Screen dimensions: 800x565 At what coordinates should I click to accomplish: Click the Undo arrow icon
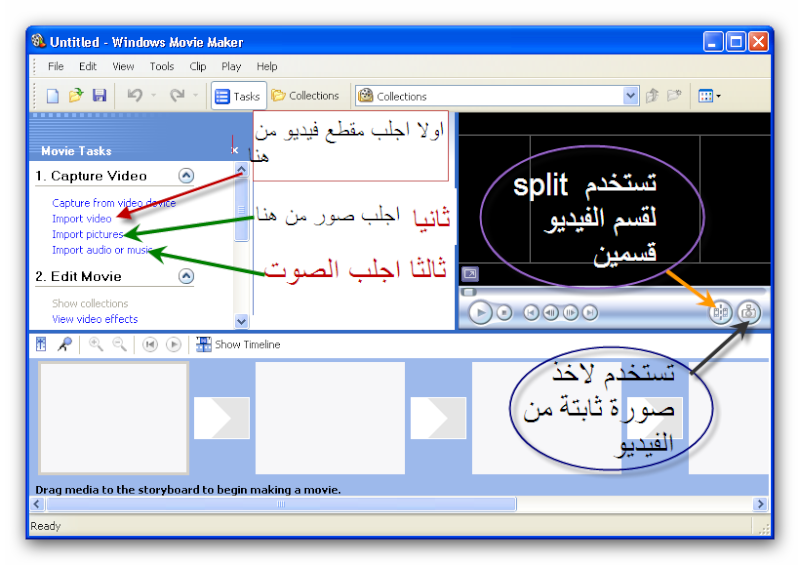(135, 95)
